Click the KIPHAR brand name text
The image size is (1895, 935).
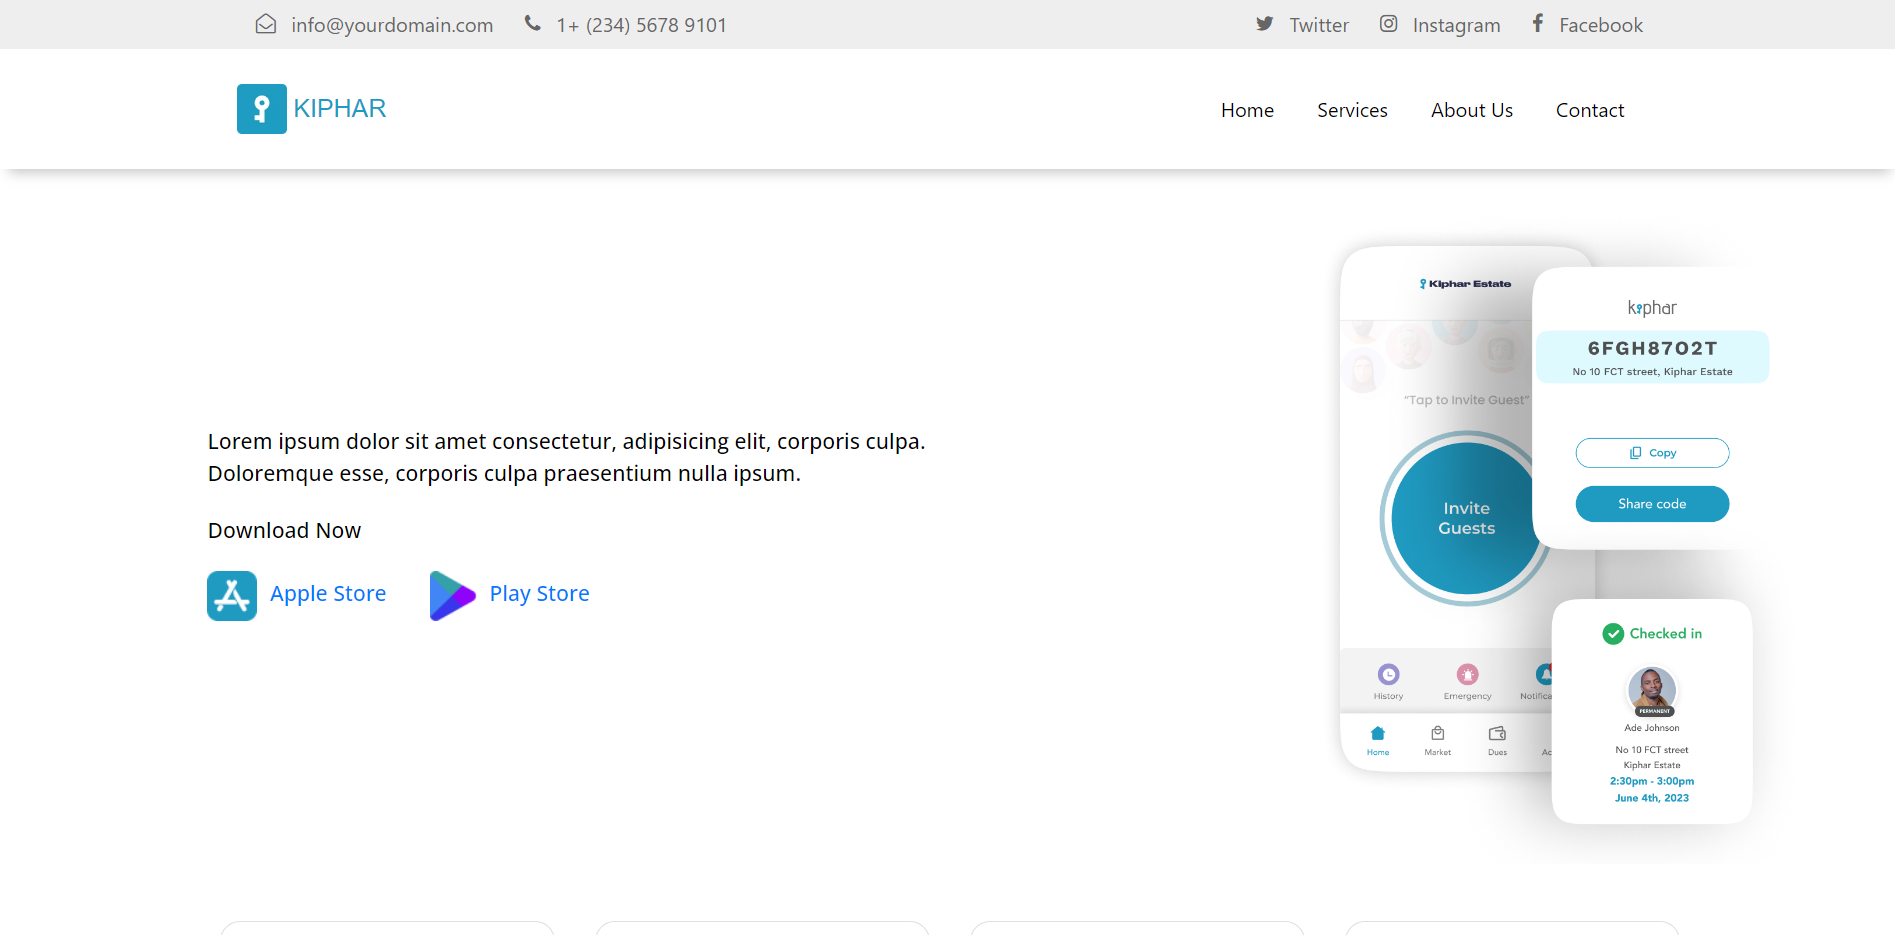[340, 109]
